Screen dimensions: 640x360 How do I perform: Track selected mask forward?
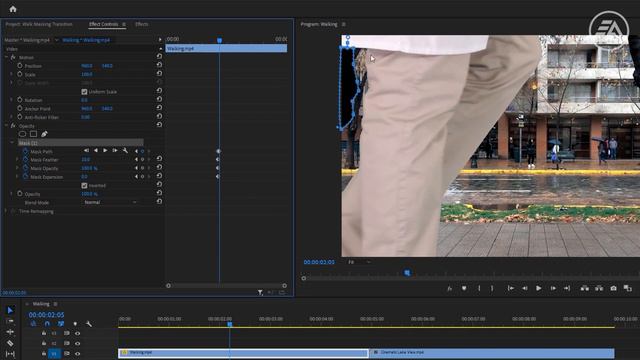[105, 151]
